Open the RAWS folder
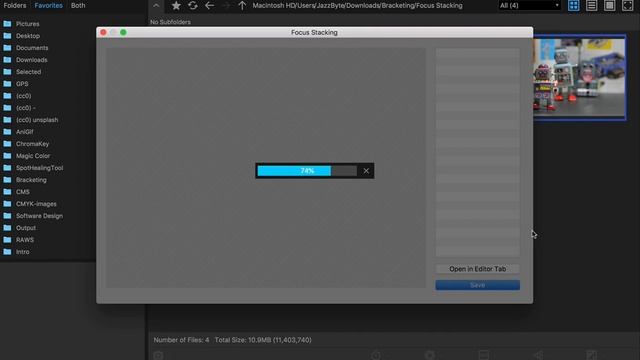Screen dimensions: 640x360 (24, 240)
